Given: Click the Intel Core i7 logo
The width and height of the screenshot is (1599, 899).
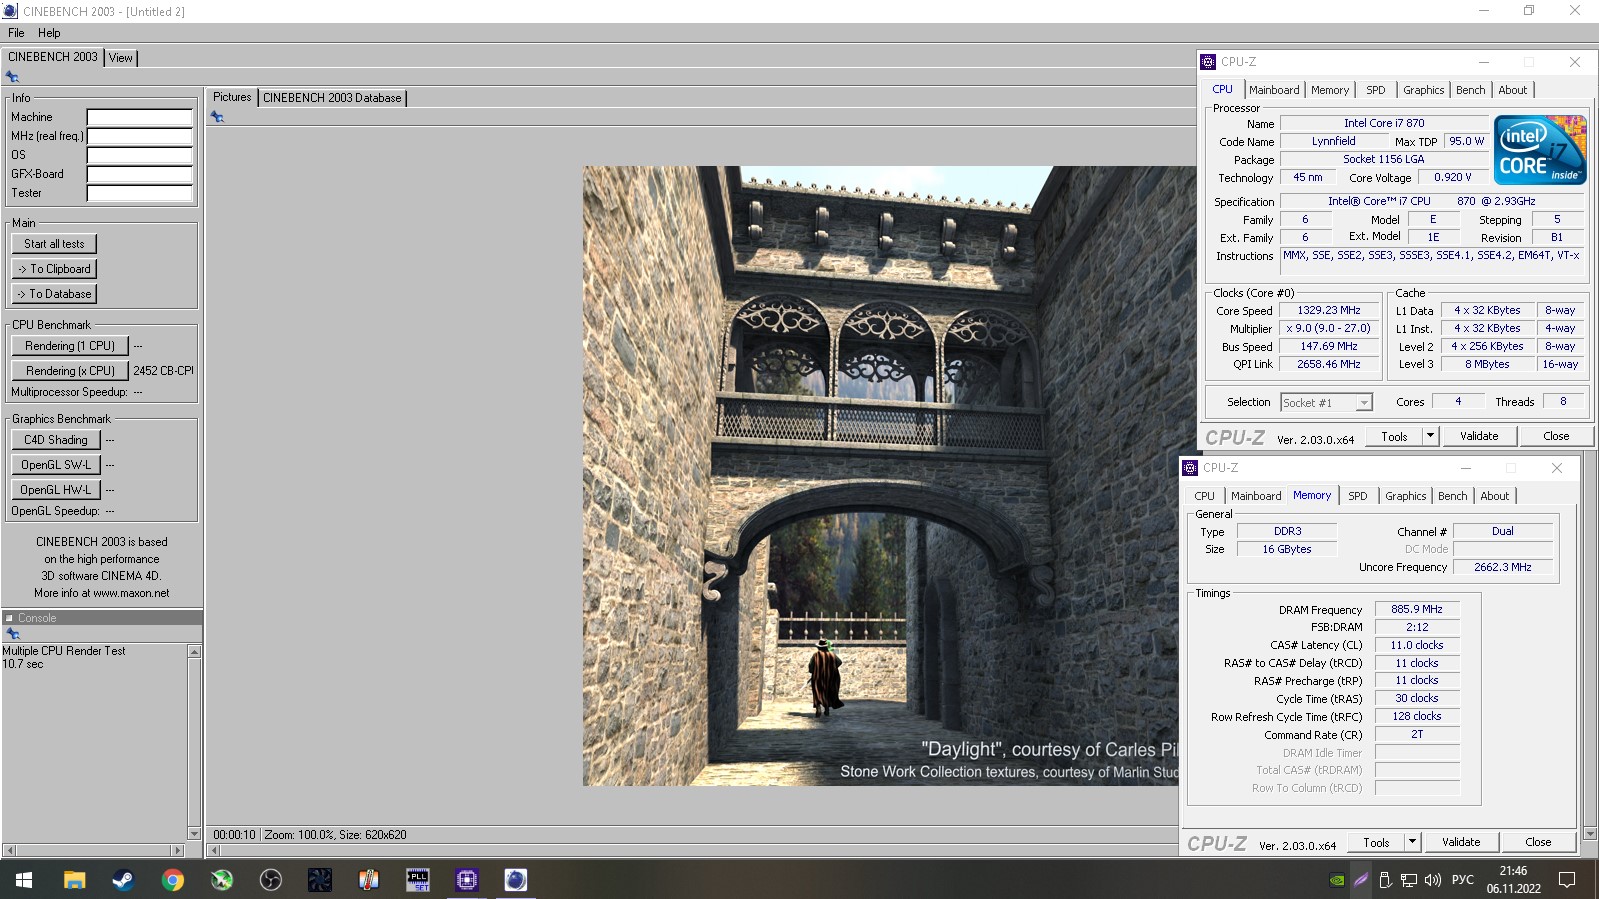Looking at the screenshot, I should click(1540, 150).
